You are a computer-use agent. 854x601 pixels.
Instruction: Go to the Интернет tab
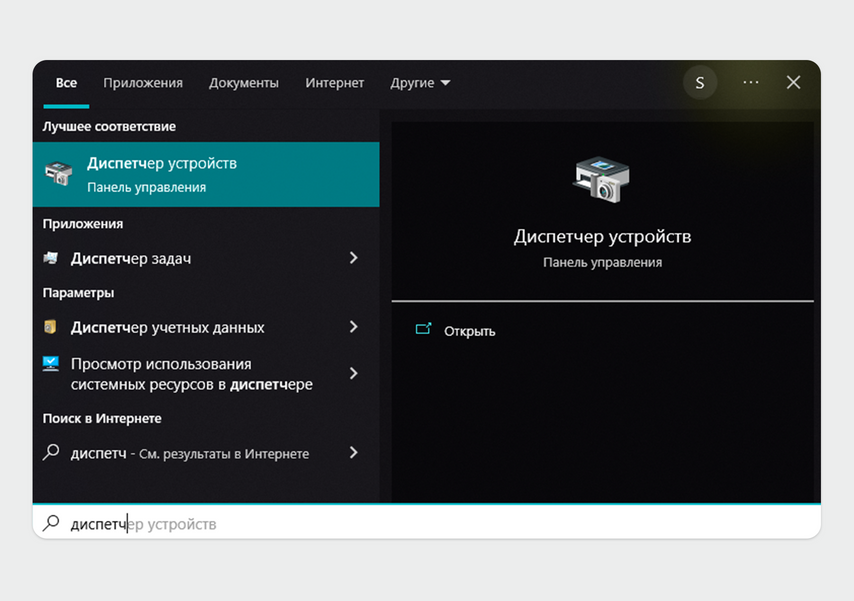coord(334,83)
